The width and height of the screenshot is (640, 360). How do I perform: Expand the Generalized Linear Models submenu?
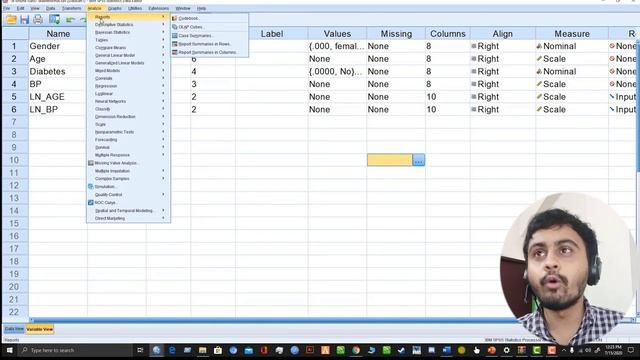pyautogui.click(x=128, y=63)
